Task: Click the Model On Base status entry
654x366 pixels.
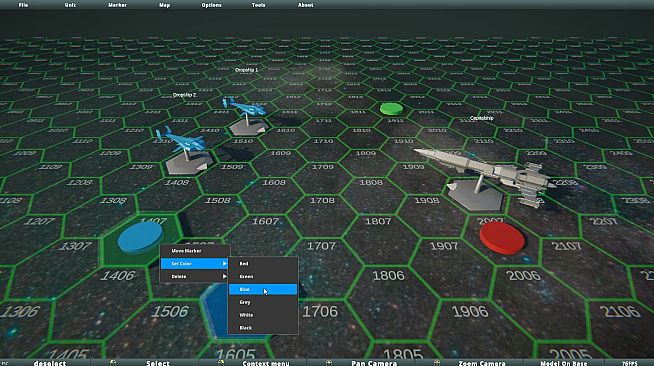Action: 564,363
